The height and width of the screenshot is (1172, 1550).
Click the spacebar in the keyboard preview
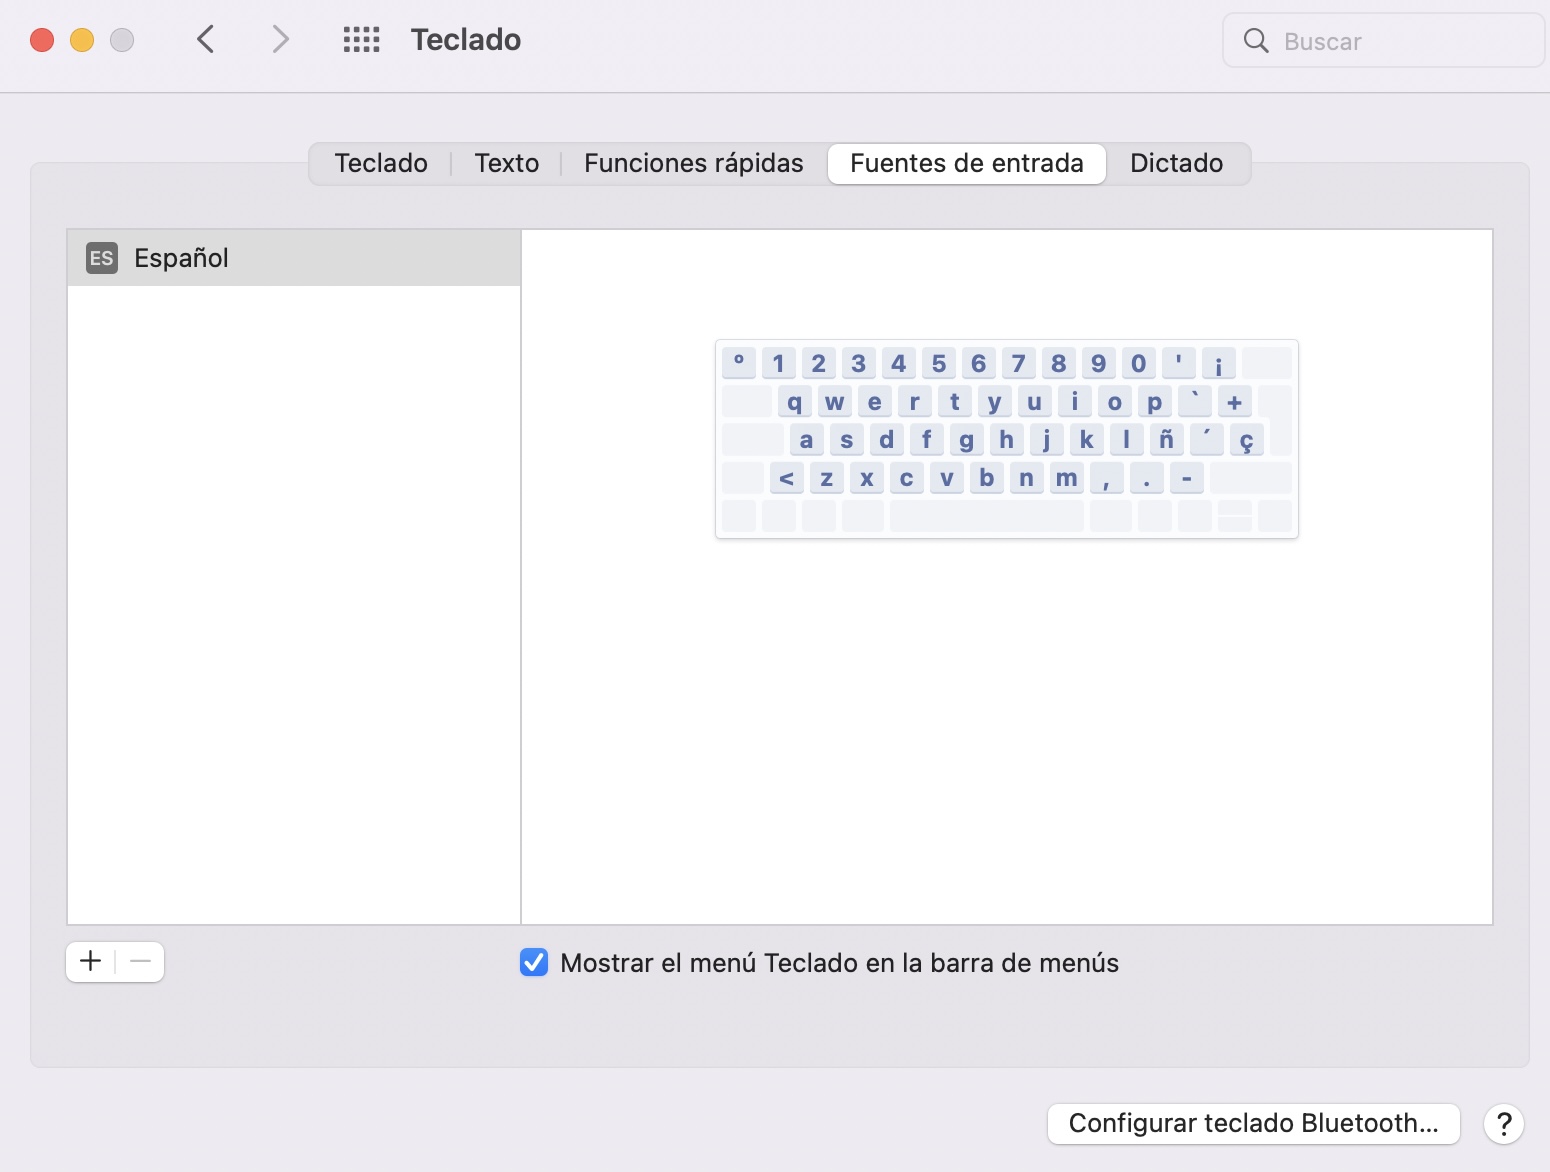point(986,516)
